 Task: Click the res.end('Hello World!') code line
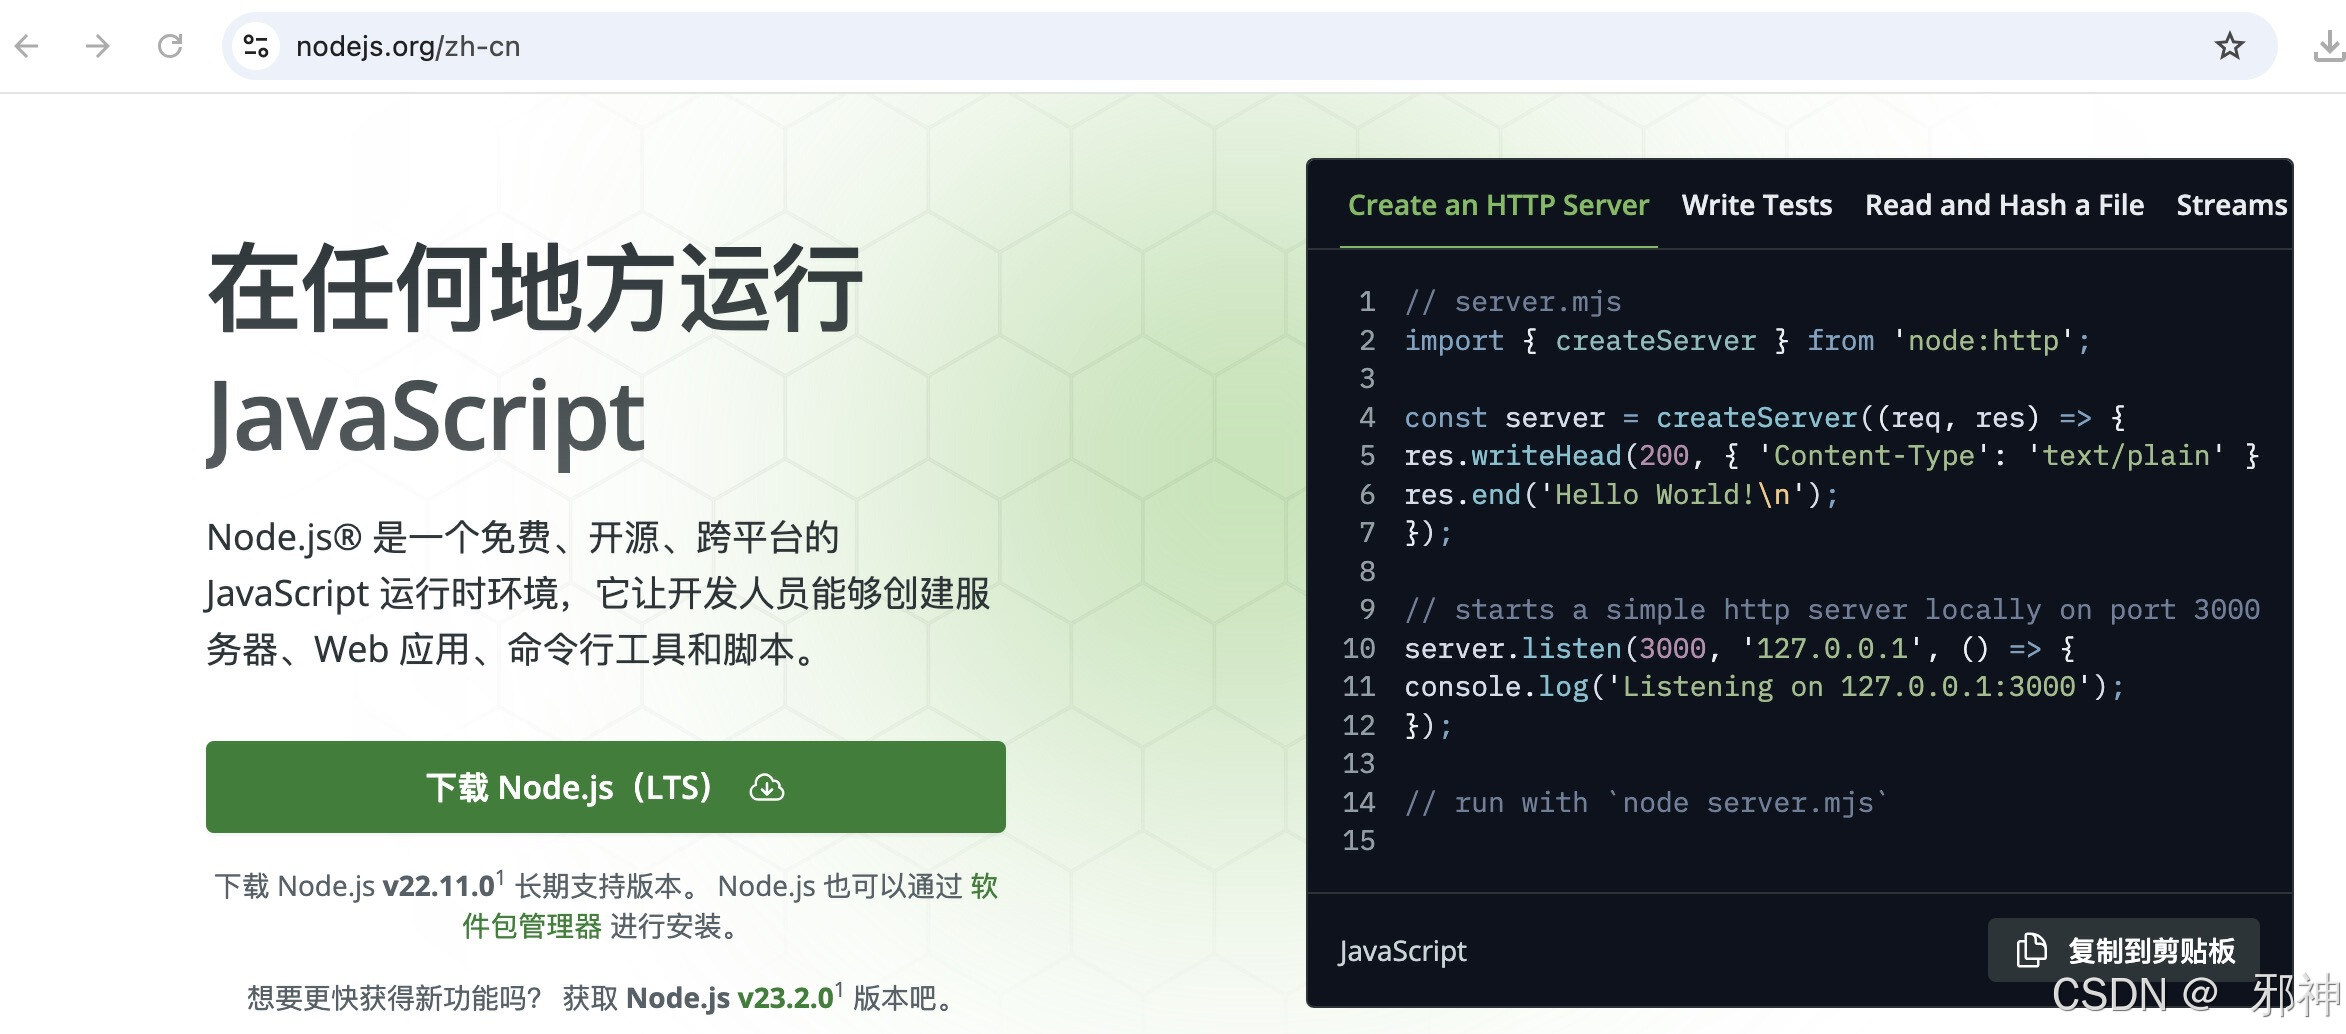click(1621, 495)
